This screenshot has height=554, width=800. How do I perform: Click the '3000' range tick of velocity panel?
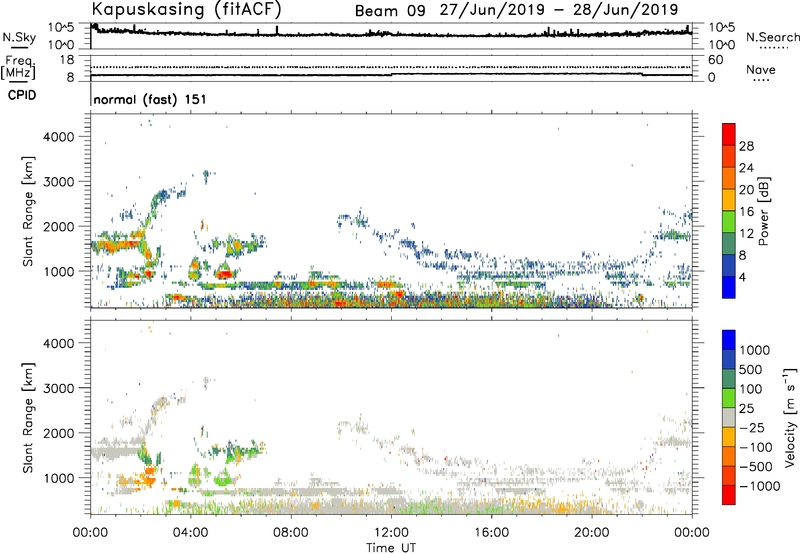tap(59, 388)
